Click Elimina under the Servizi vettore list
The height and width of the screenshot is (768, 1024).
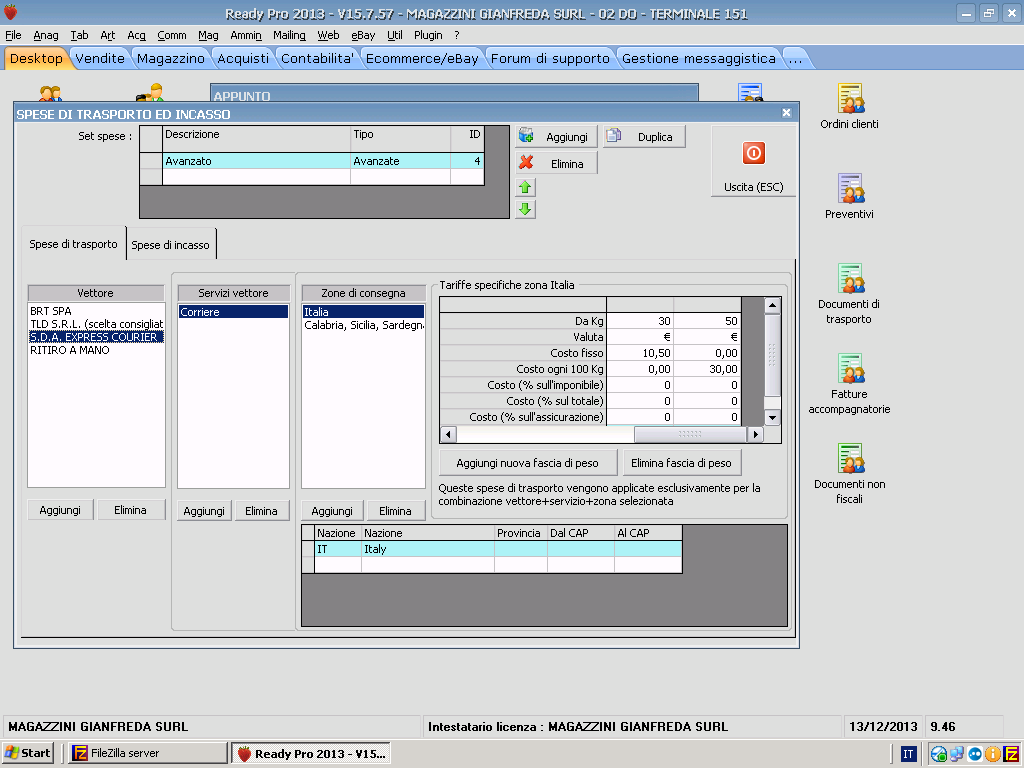[x=261, y=511]
